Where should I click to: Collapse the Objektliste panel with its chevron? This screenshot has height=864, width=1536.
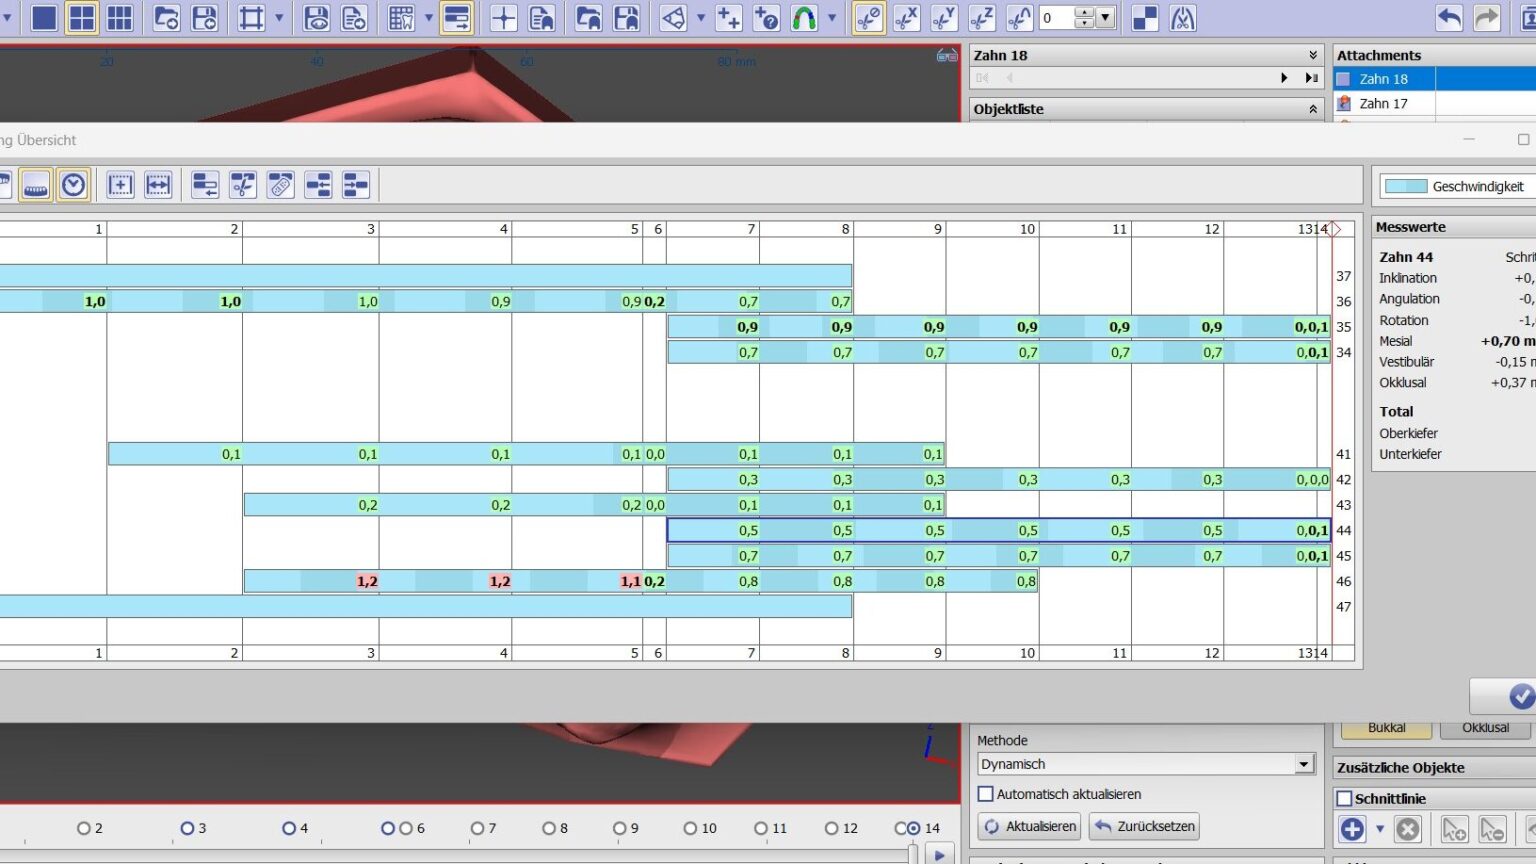[1313, 108]
